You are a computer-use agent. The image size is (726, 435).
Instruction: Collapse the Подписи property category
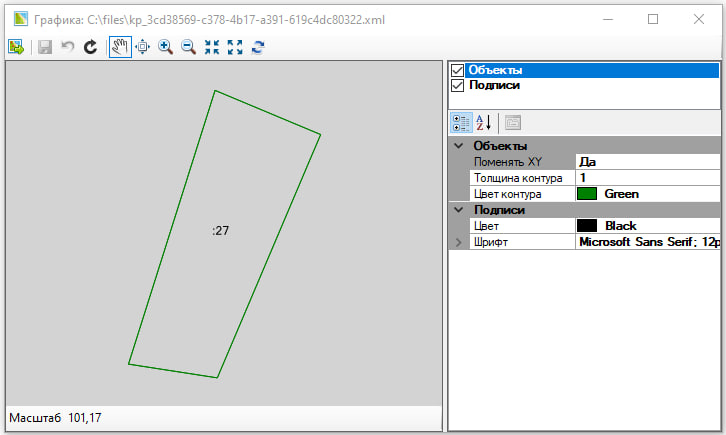point(458,210)
